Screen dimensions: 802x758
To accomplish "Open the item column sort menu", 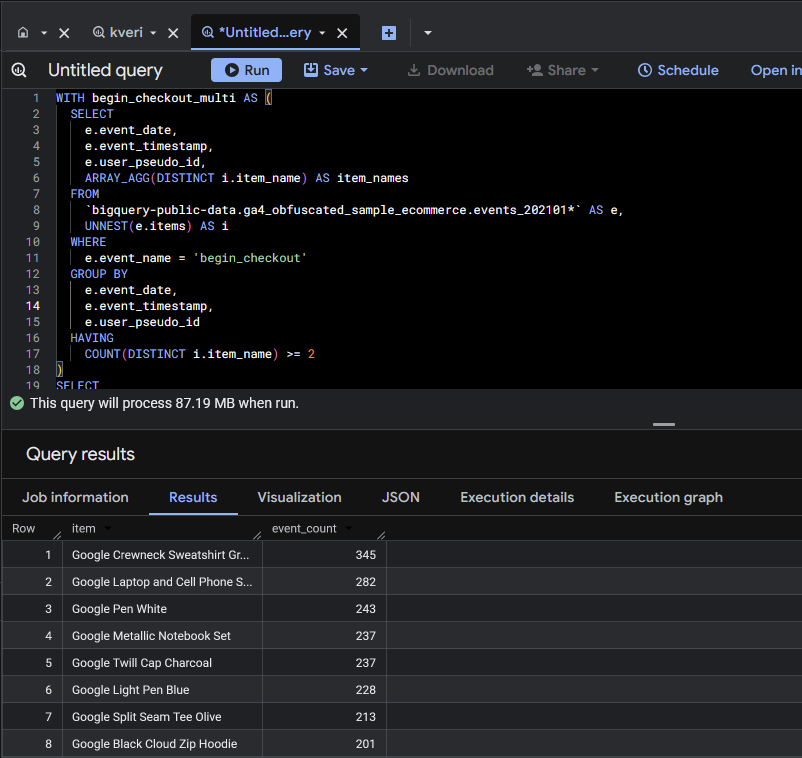I will pyautogui.click(x=108, y=529).
